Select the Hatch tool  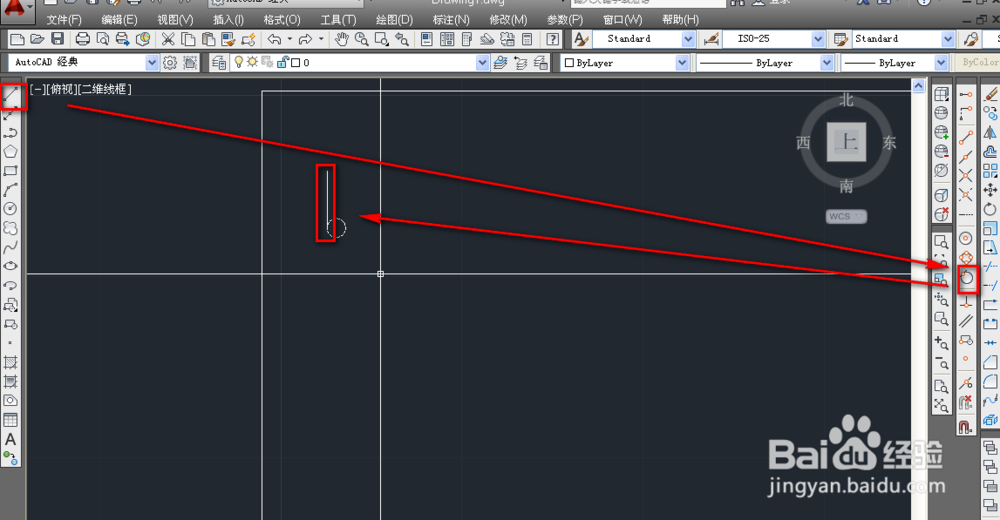10,362
